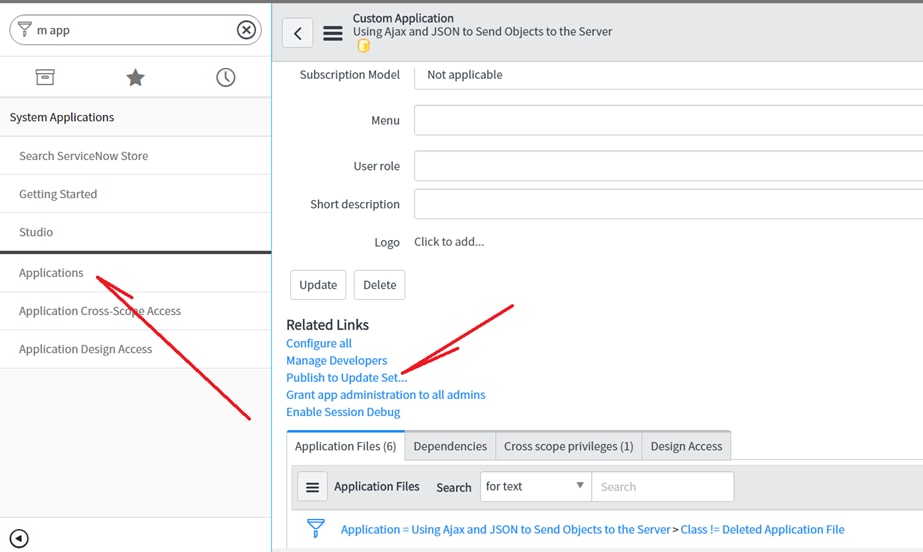The image size is (923, 552).
Task: Open the Manage Developers link
Action: point(337,360)
